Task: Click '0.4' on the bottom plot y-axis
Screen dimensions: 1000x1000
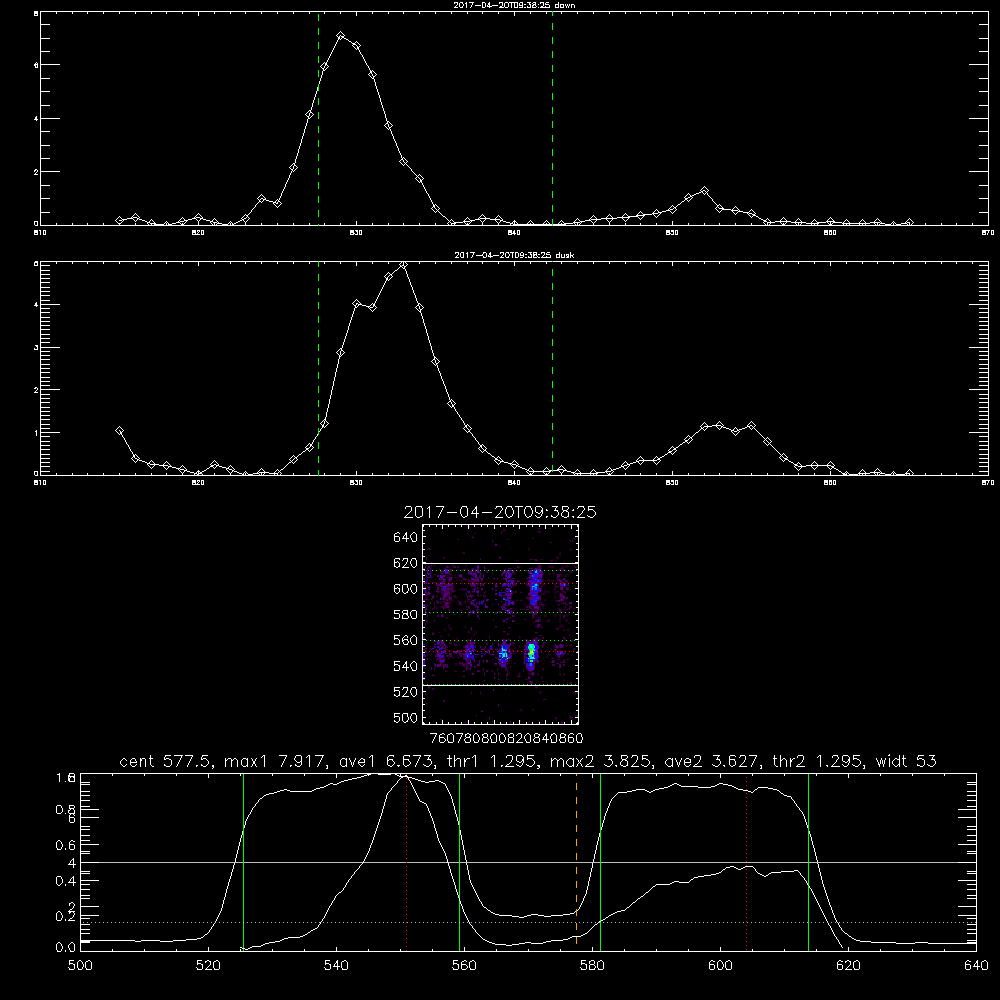Action: (x=66, y=881)
